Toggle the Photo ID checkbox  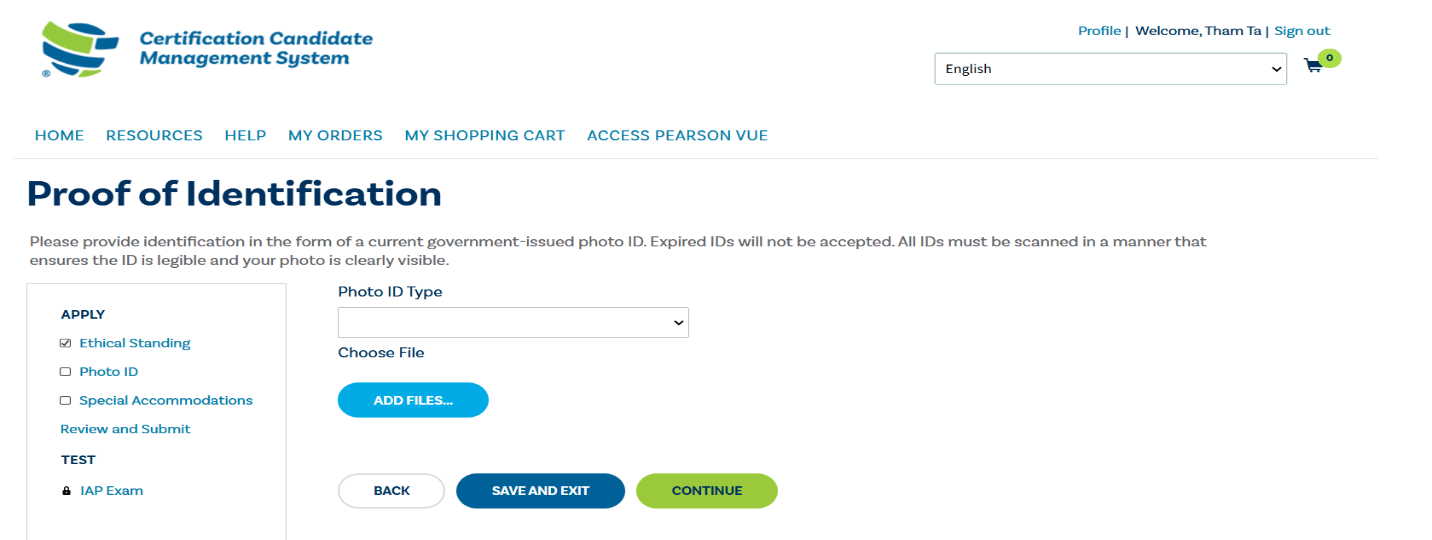point(66,372)
